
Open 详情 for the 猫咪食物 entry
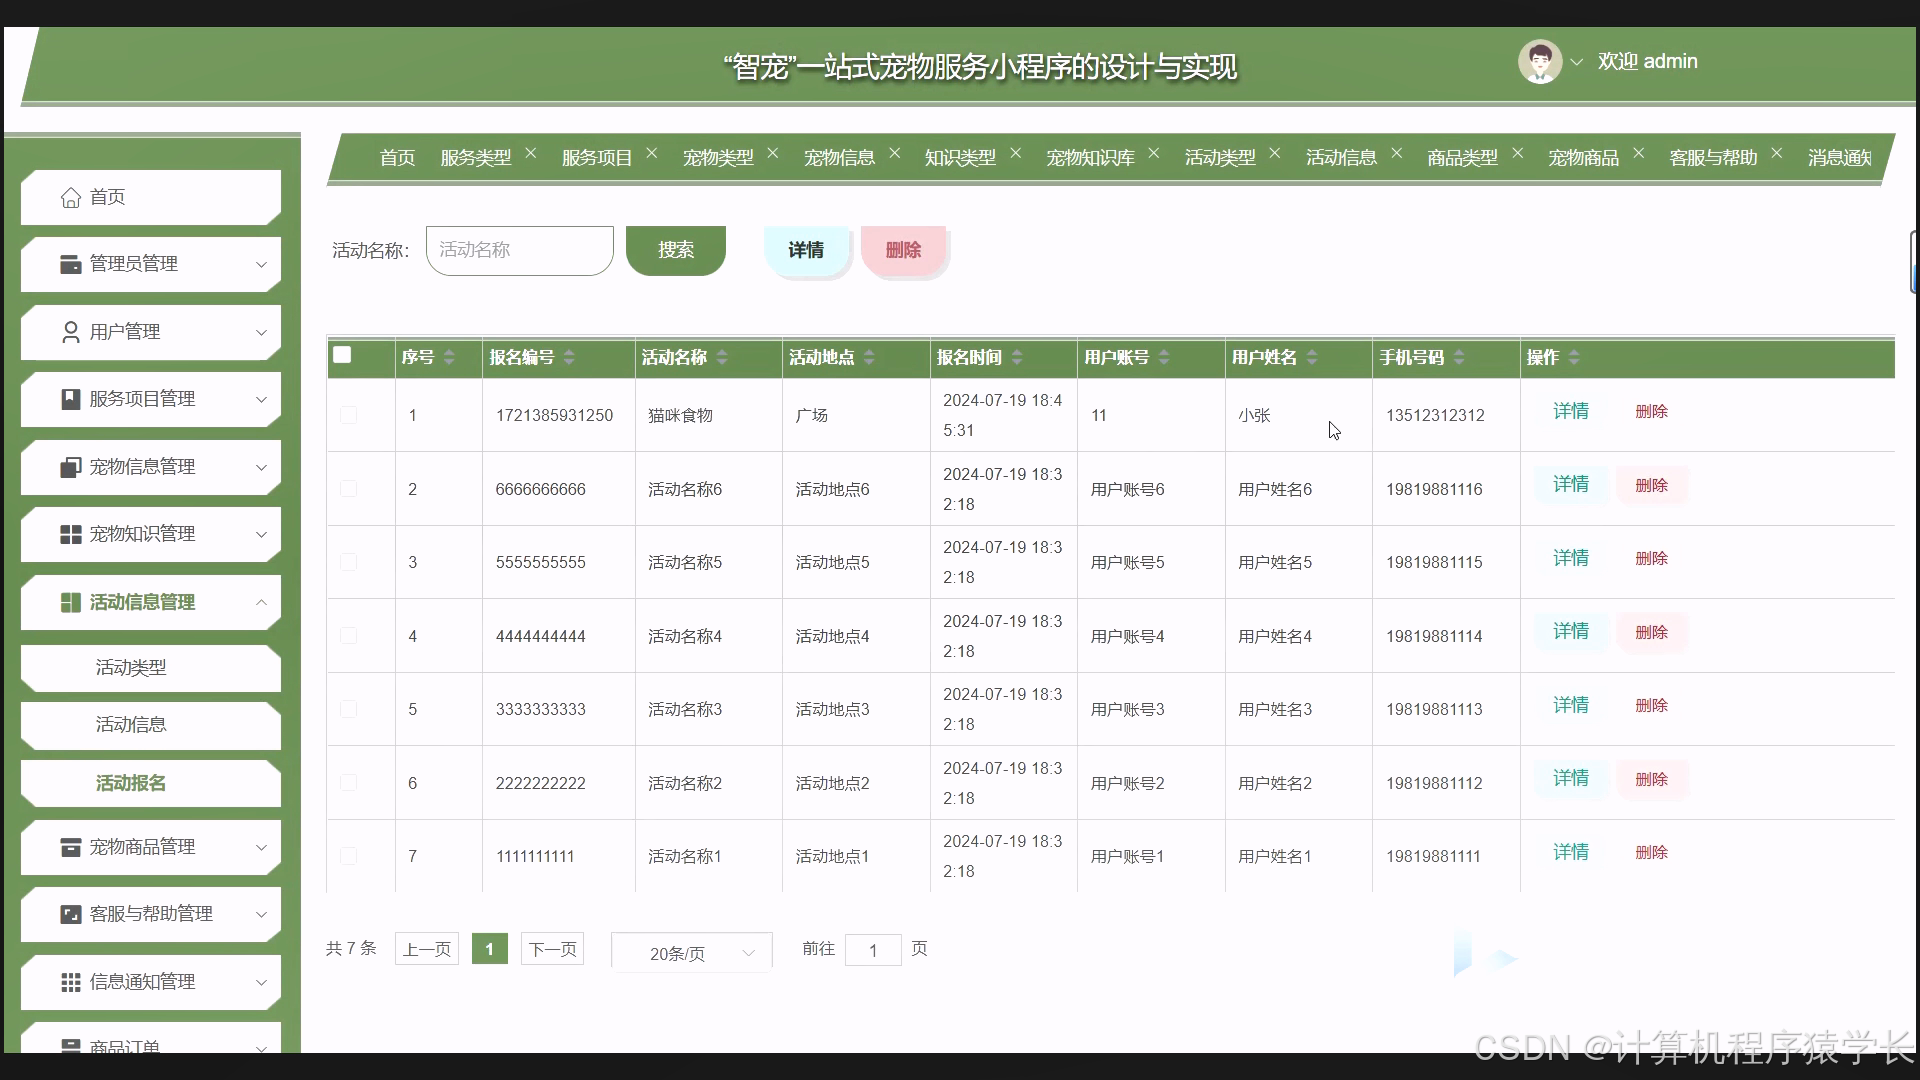[x=1570, y=411]
